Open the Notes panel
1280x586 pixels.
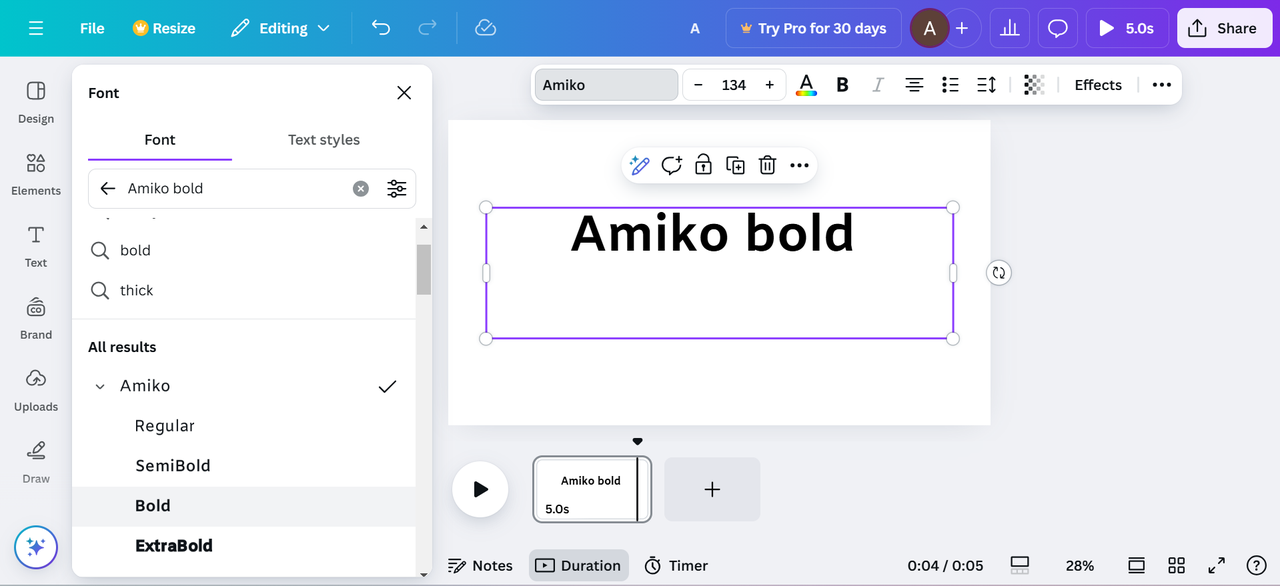(x=481, y=566)
